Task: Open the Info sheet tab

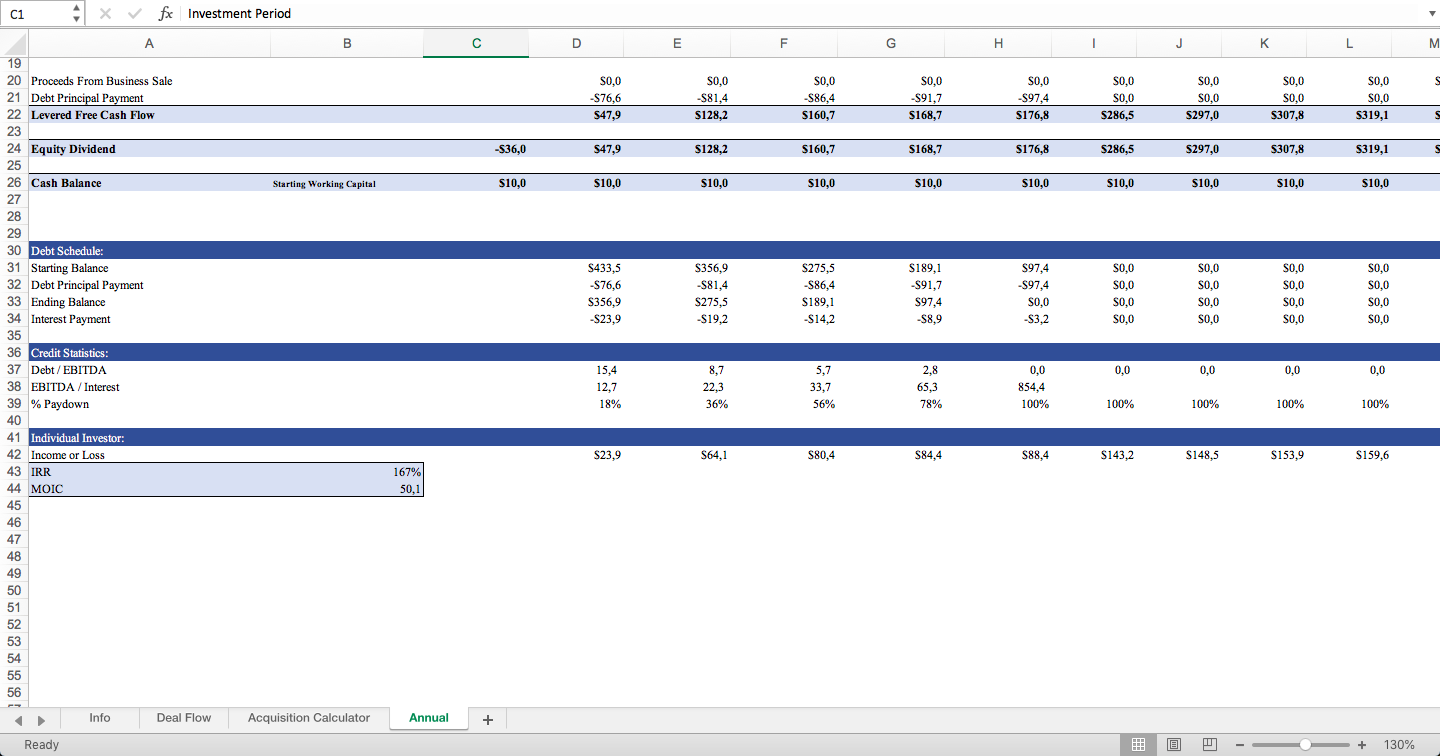Action: (100, 718)
